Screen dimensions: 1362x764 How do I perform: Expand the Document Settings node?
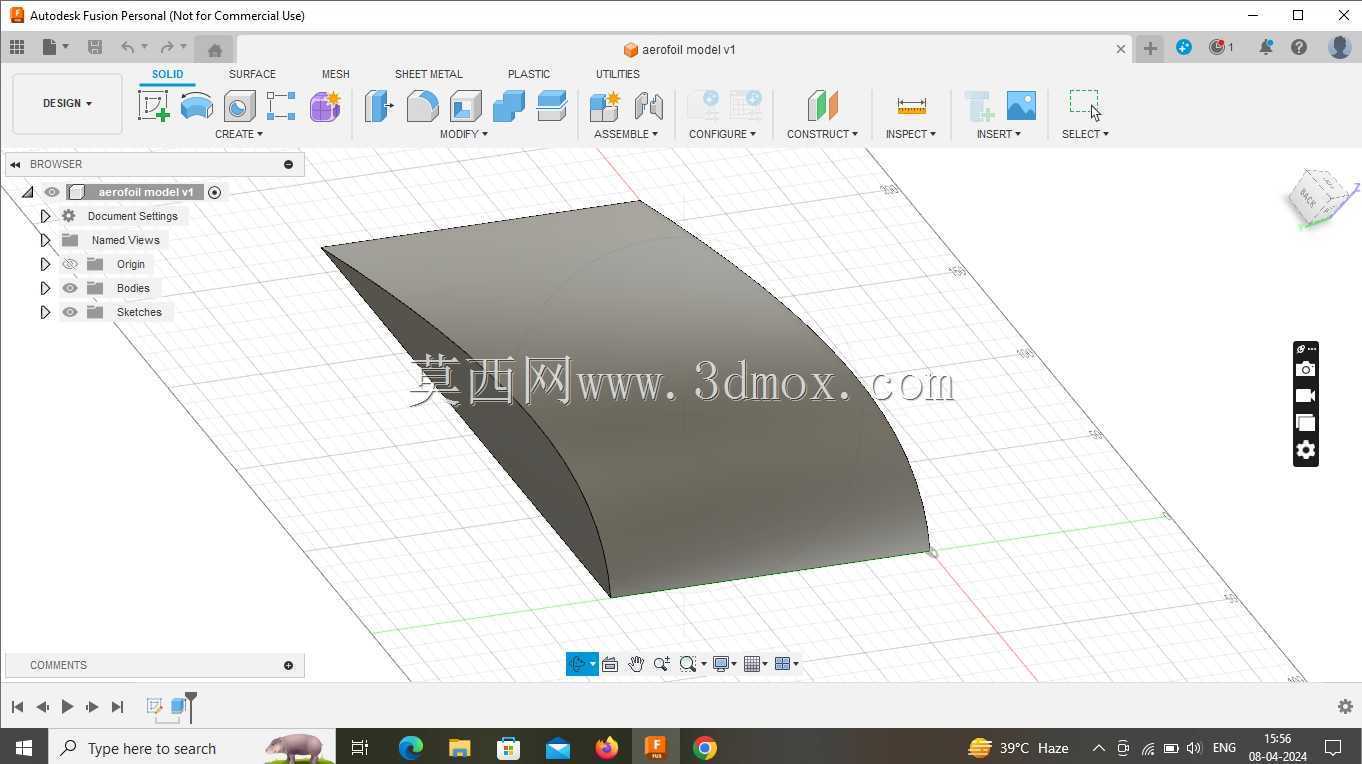tap(45, 216)
